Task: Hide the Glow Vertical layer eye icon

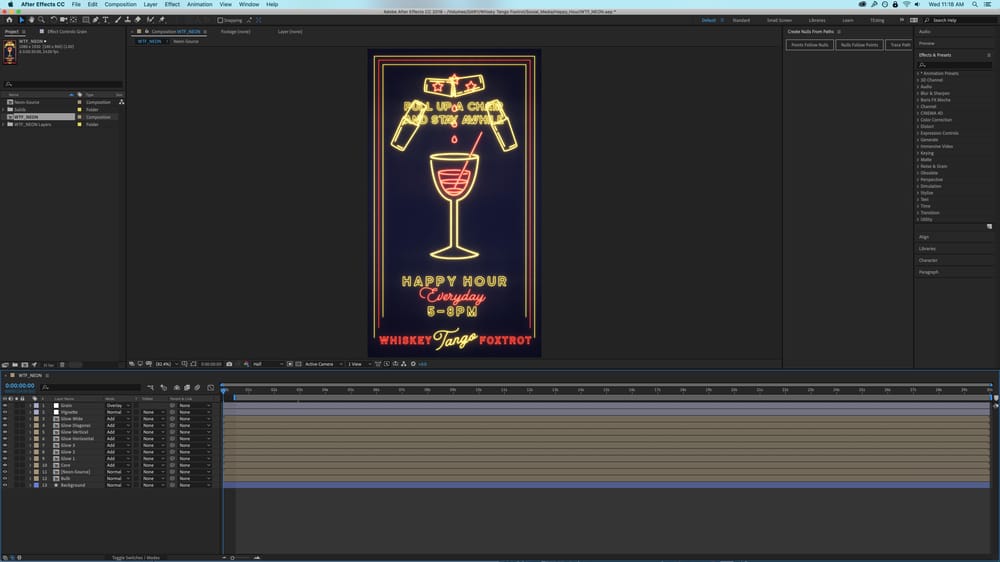Action: click(5, 433)
